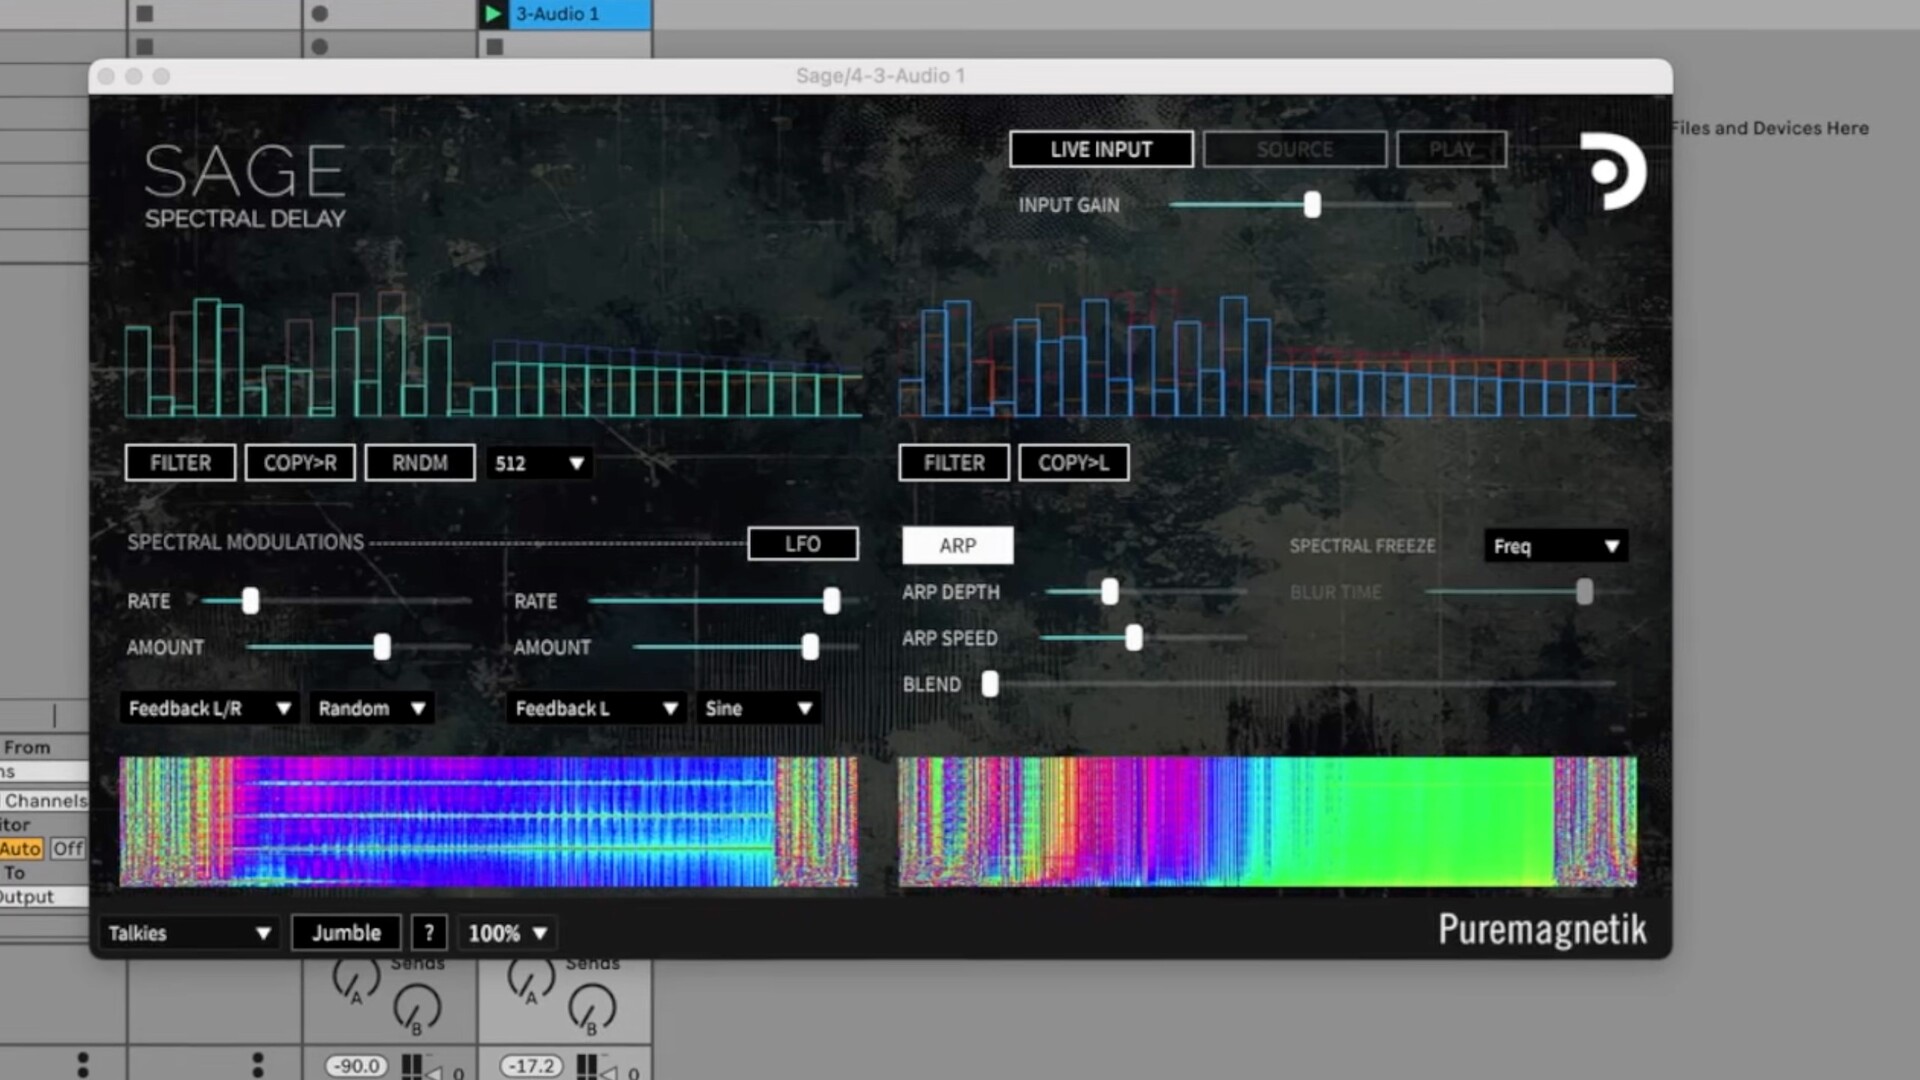The width and height of the screenshot is (1920, 1080).
Task: Click the -90.0 volume value field
Action: 357,1066
